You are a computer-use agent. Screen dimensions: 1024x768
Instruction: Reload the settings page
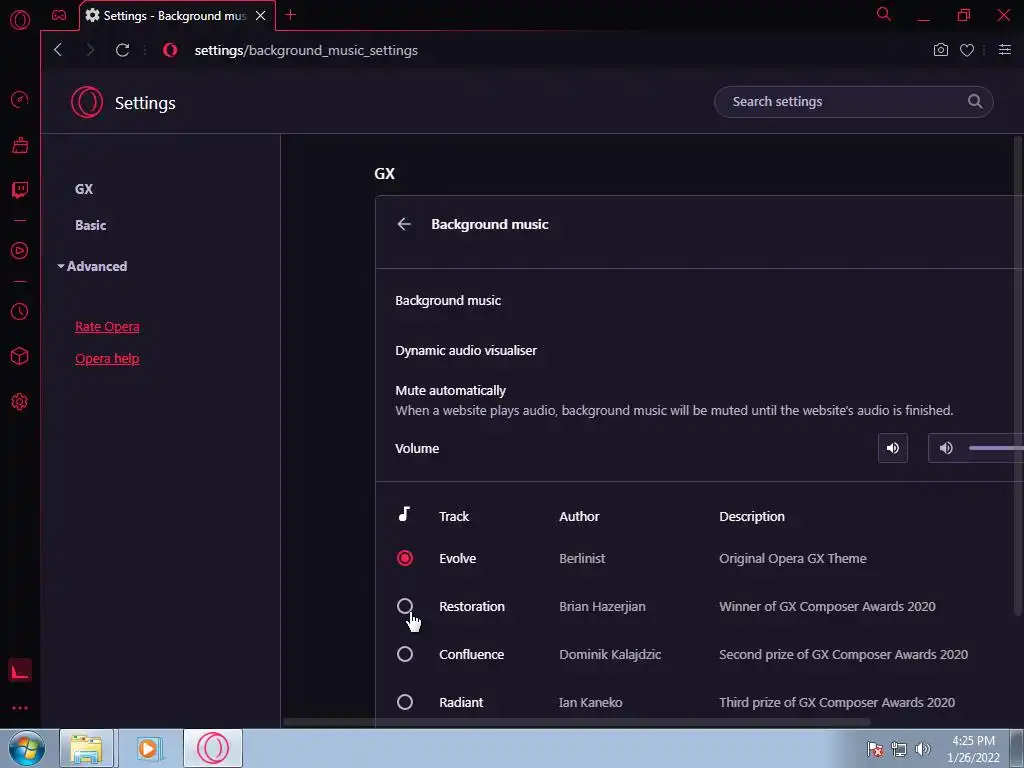coord(122,50)
